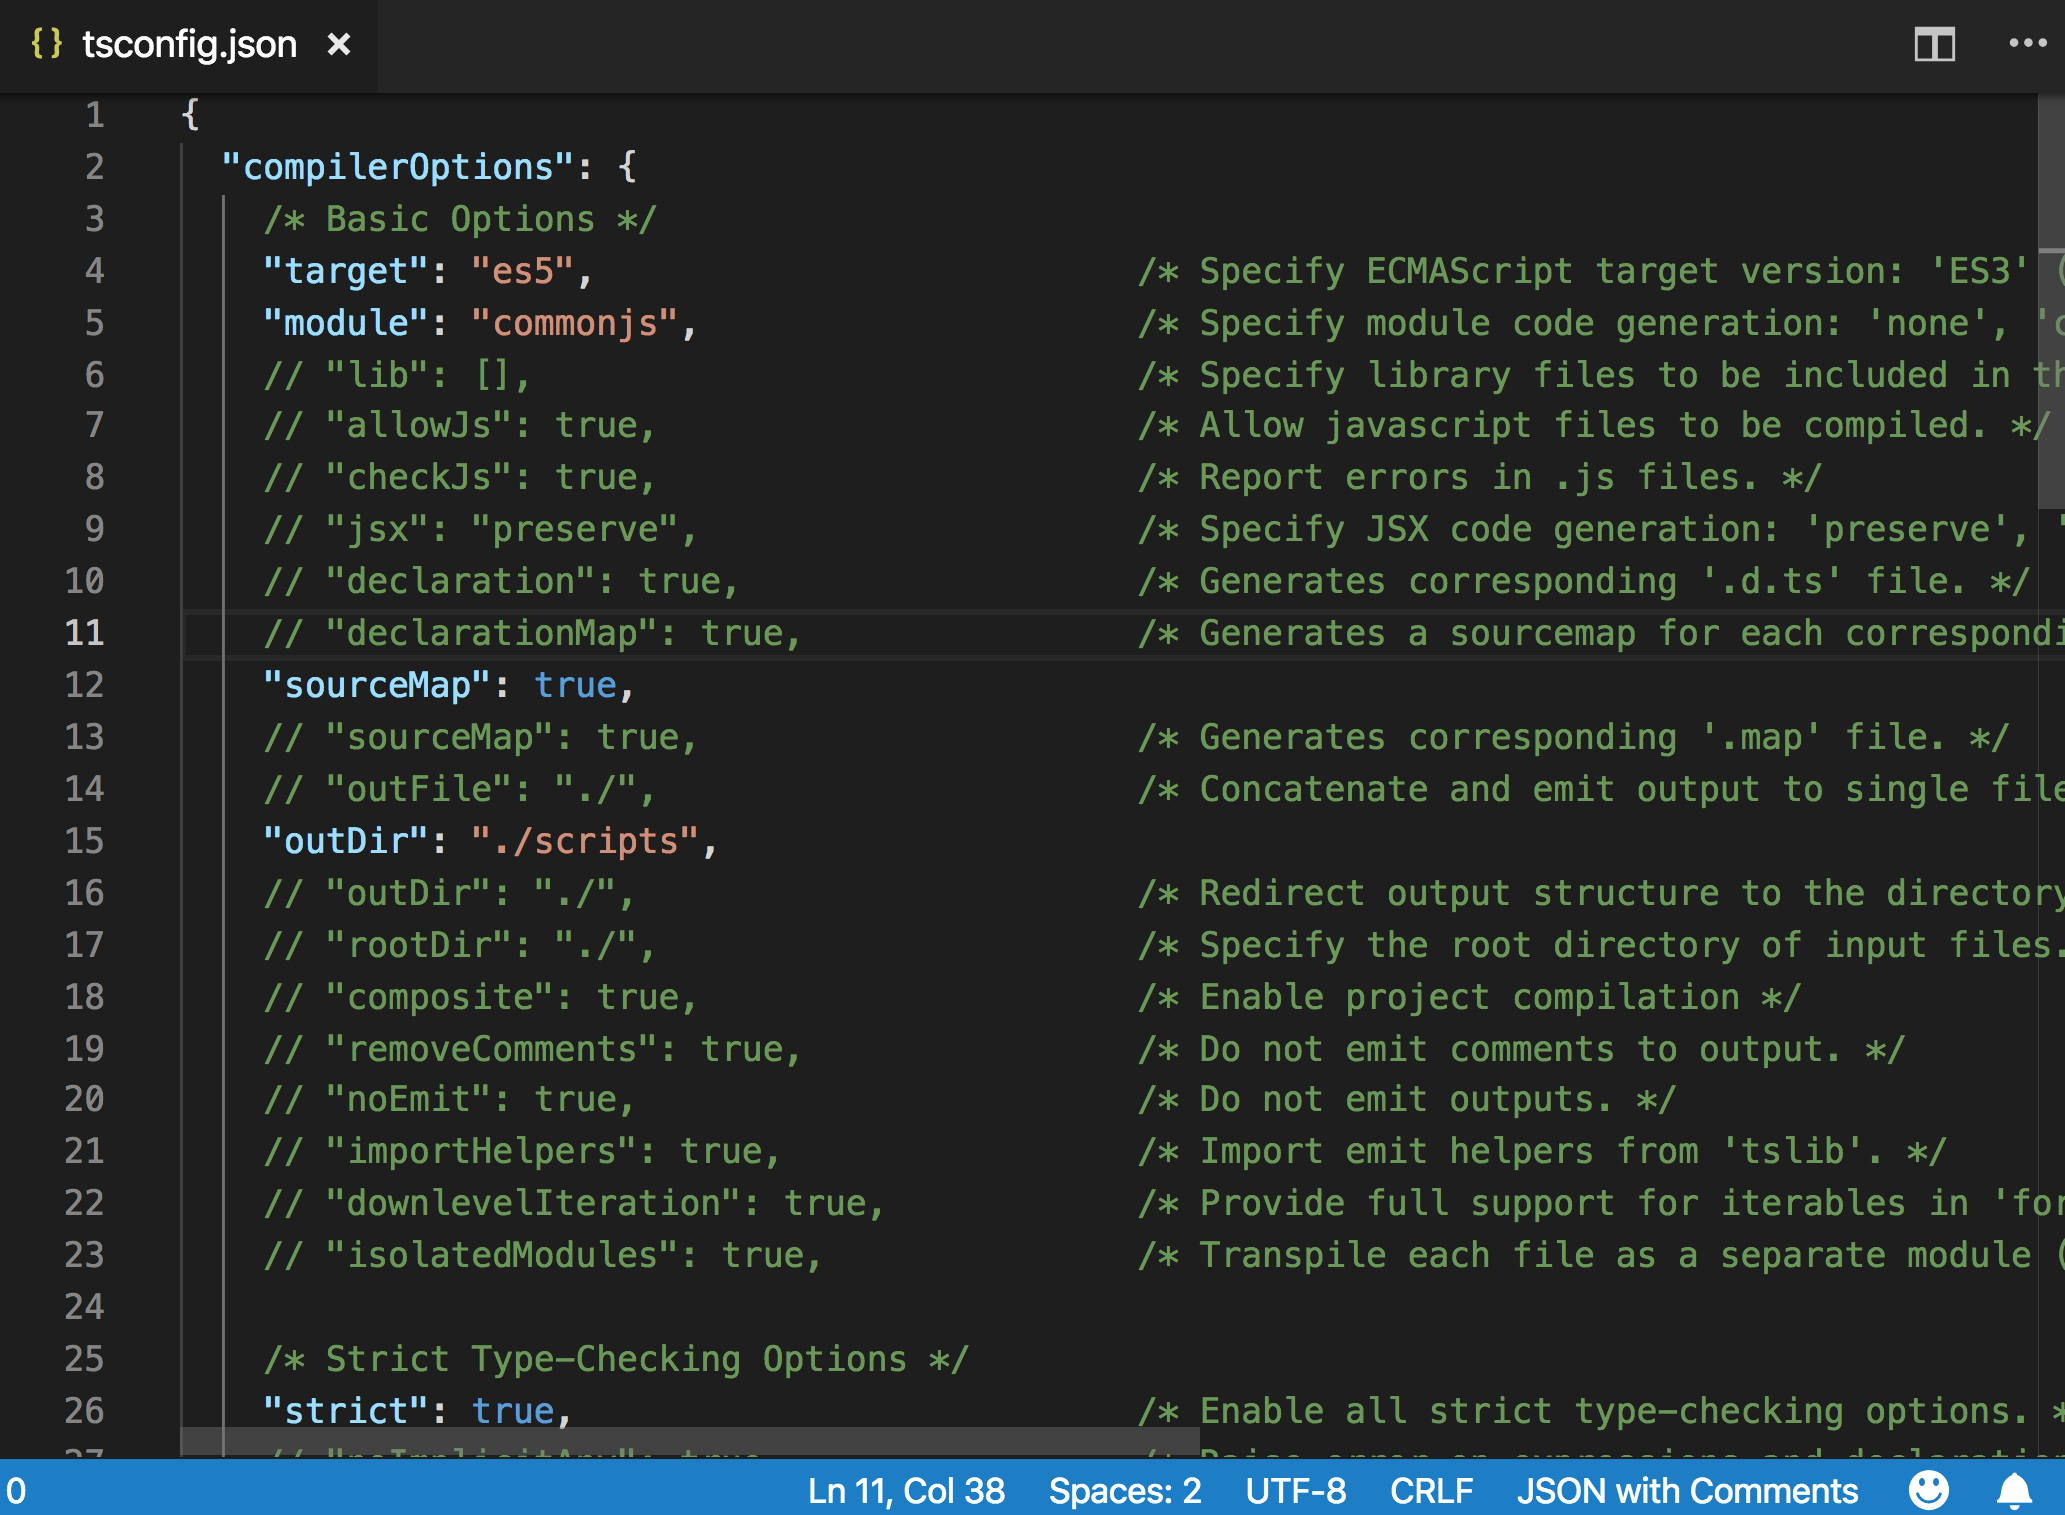Open the feedback smiley icon
This screenshot has height=1515, width=2065.
click(x=1928, y=1490)
